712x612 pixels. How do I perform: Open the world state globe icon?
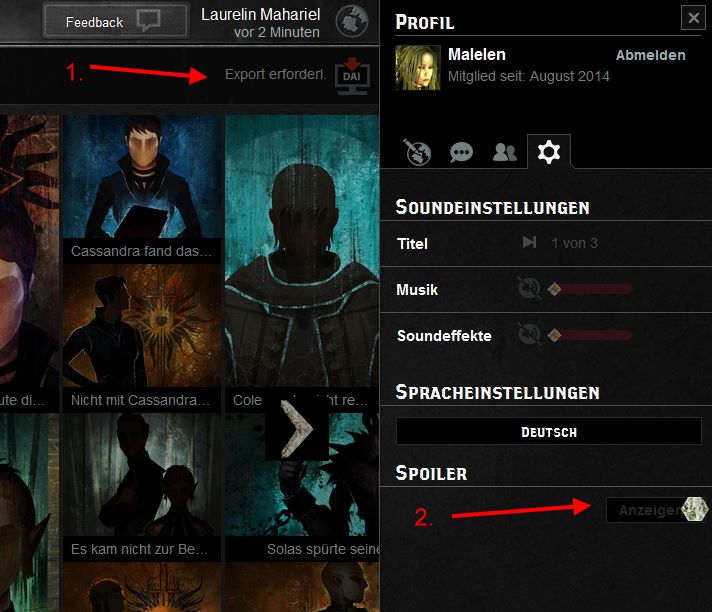350,20
